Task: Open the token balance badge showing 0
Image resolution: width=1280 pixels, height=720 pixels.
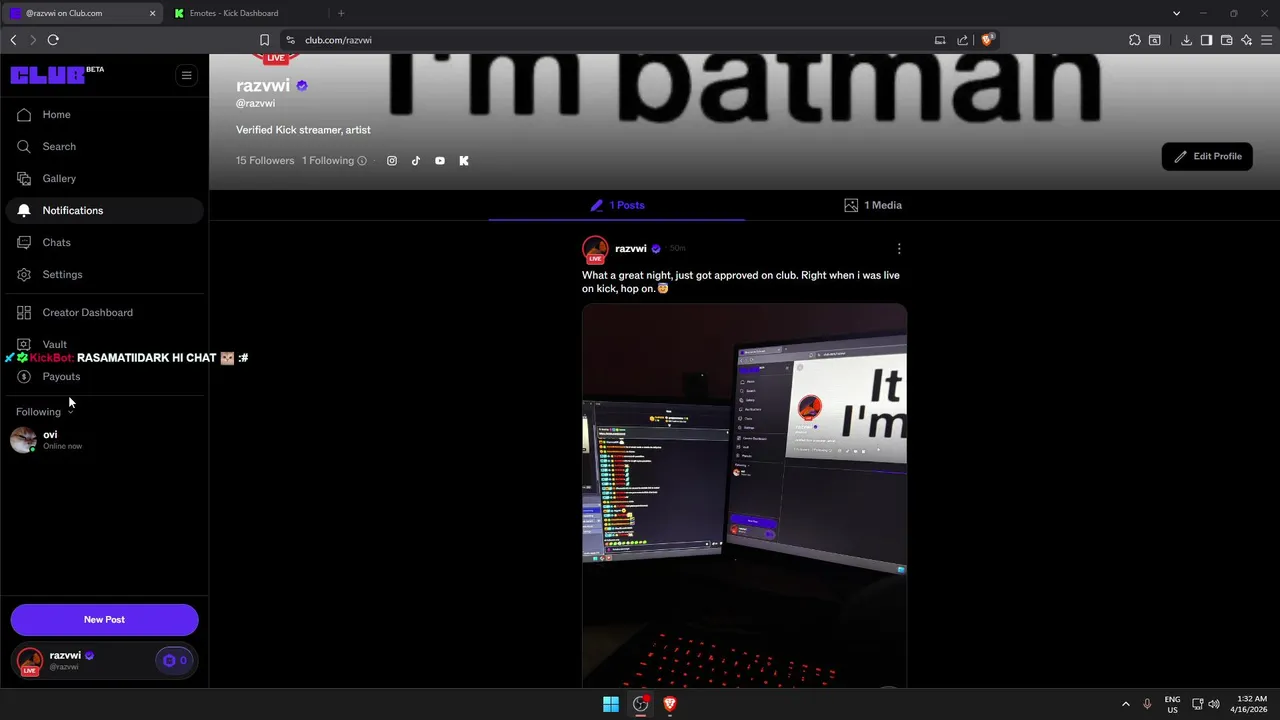Action: click(174, 661)
